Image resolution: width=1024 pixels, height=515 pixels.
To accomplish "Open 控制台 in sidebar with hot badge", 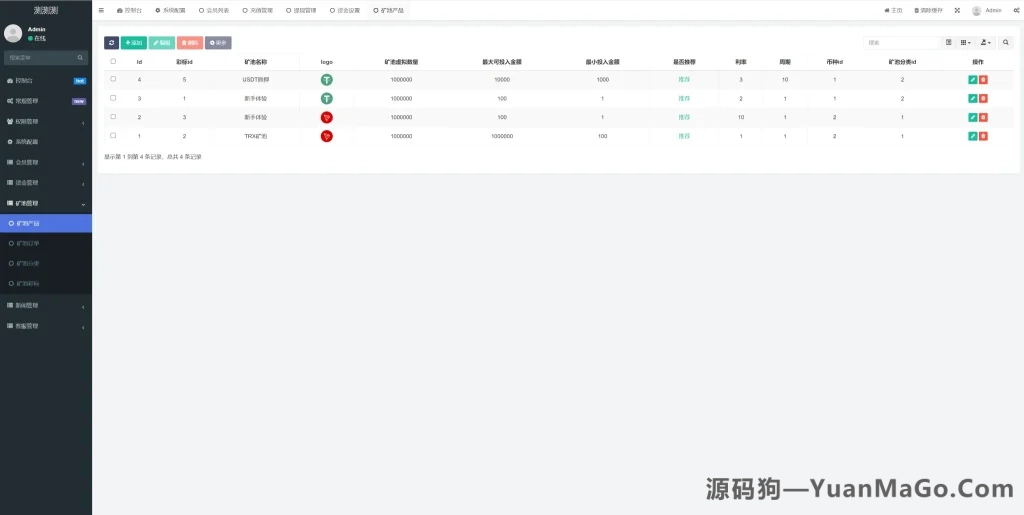I will click(46, 81).
